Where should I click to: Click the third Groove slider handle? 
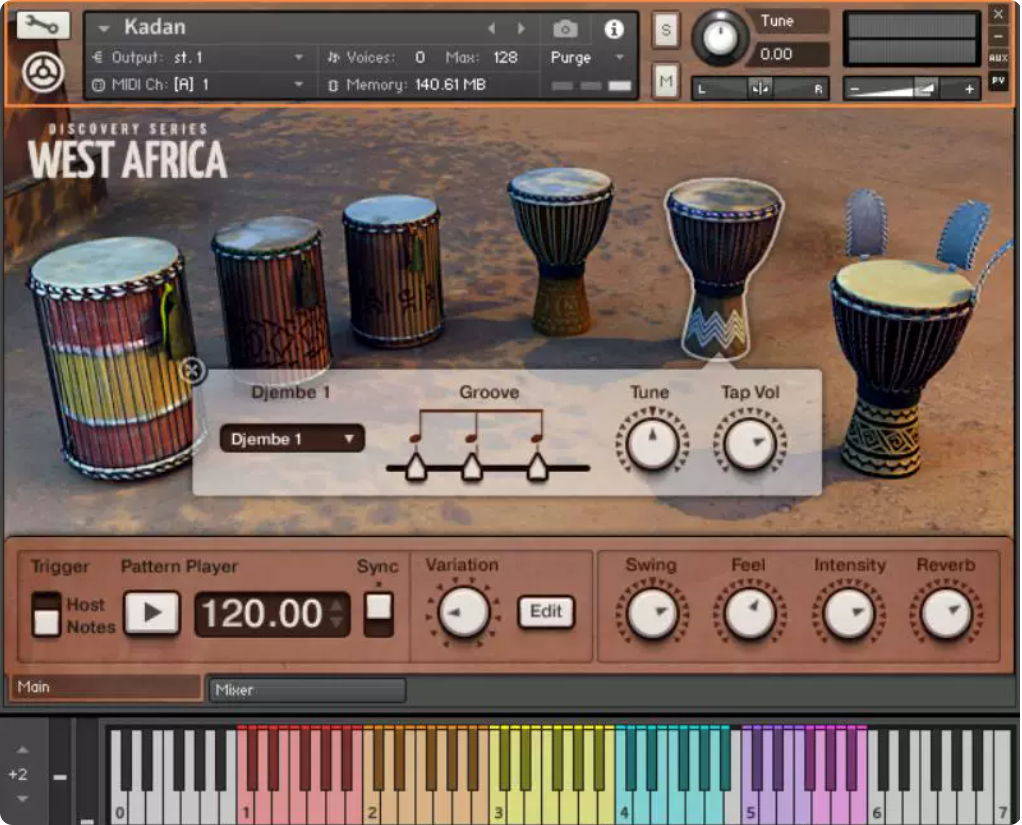pyautogui.click(x=537, y=467)
